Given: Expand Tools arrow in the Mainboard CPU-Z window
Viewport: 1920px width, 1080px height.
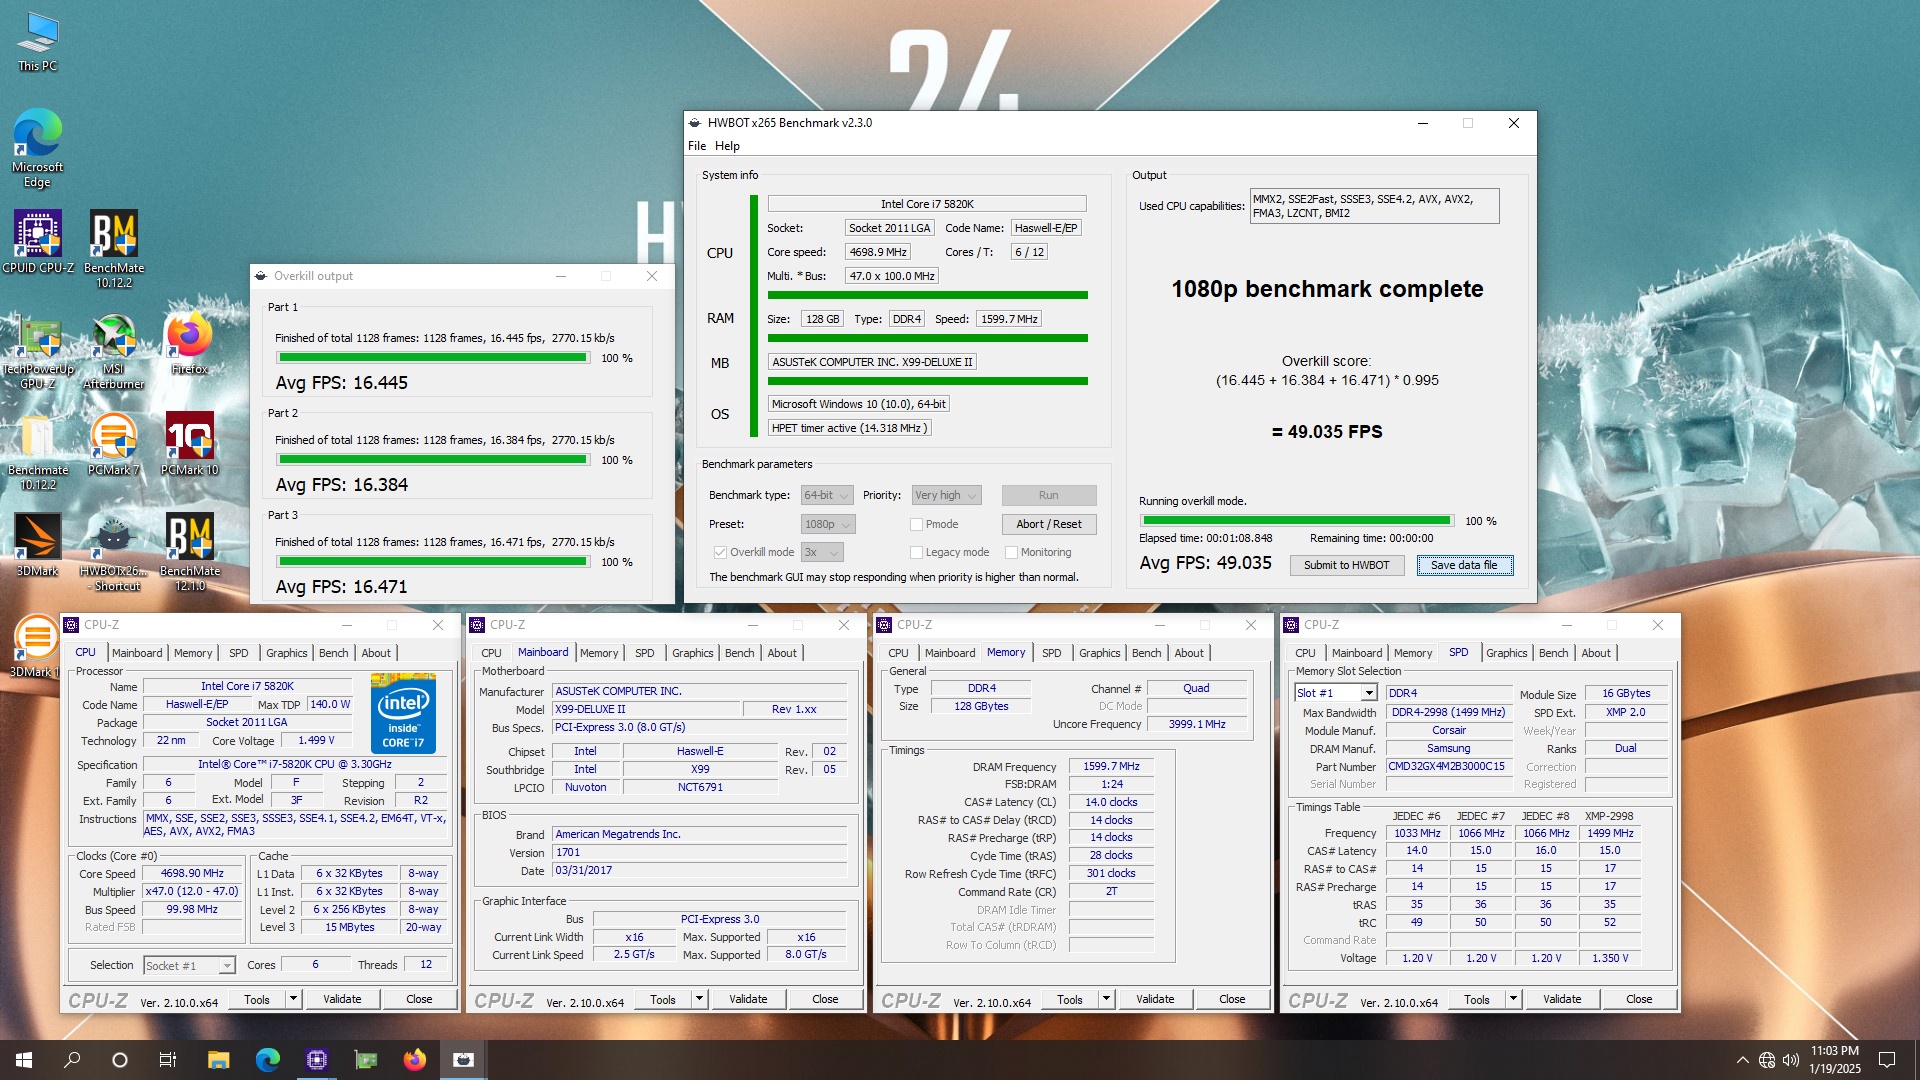Looking at the screenshot, I should [699, 999].
